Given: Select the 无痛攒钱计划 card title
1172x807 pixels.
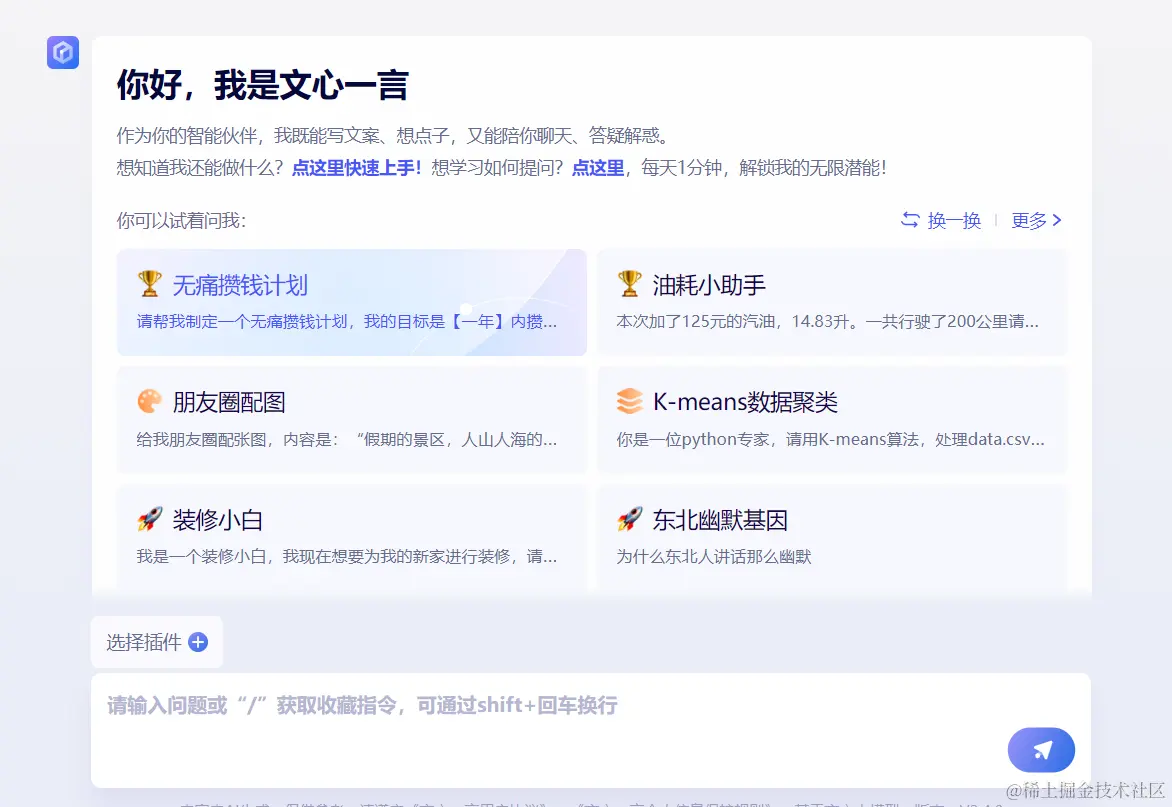Looking at the screenshot, I should click(240, 285).
